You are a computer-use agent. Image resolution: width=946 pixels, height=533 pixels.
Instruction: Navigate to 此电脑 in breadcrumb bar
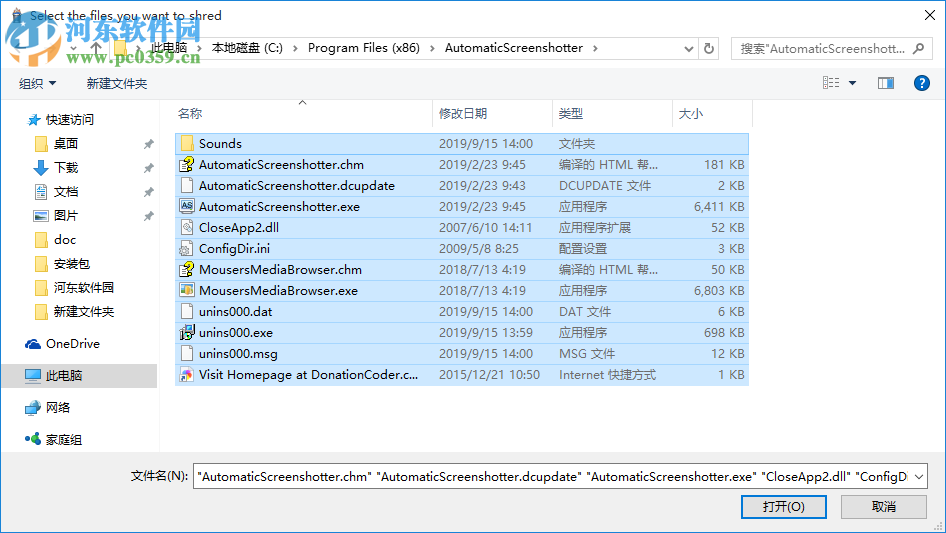pos(169,48)
